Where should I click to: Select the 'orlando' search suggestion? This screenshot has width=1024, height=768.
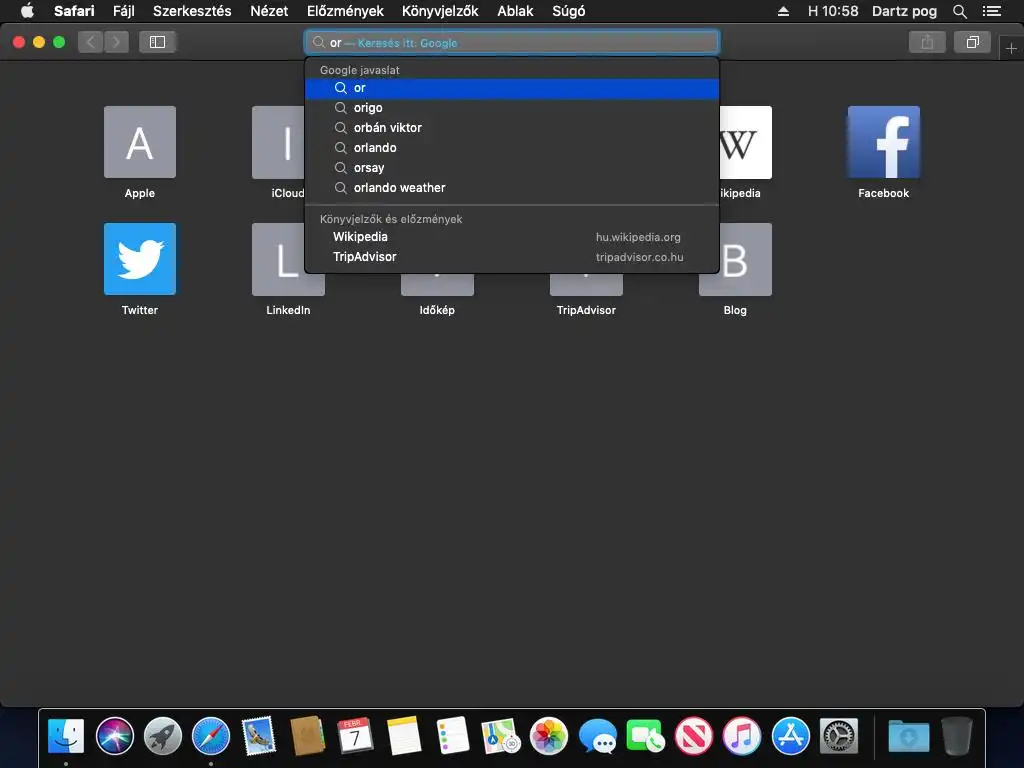coord(512,148)
